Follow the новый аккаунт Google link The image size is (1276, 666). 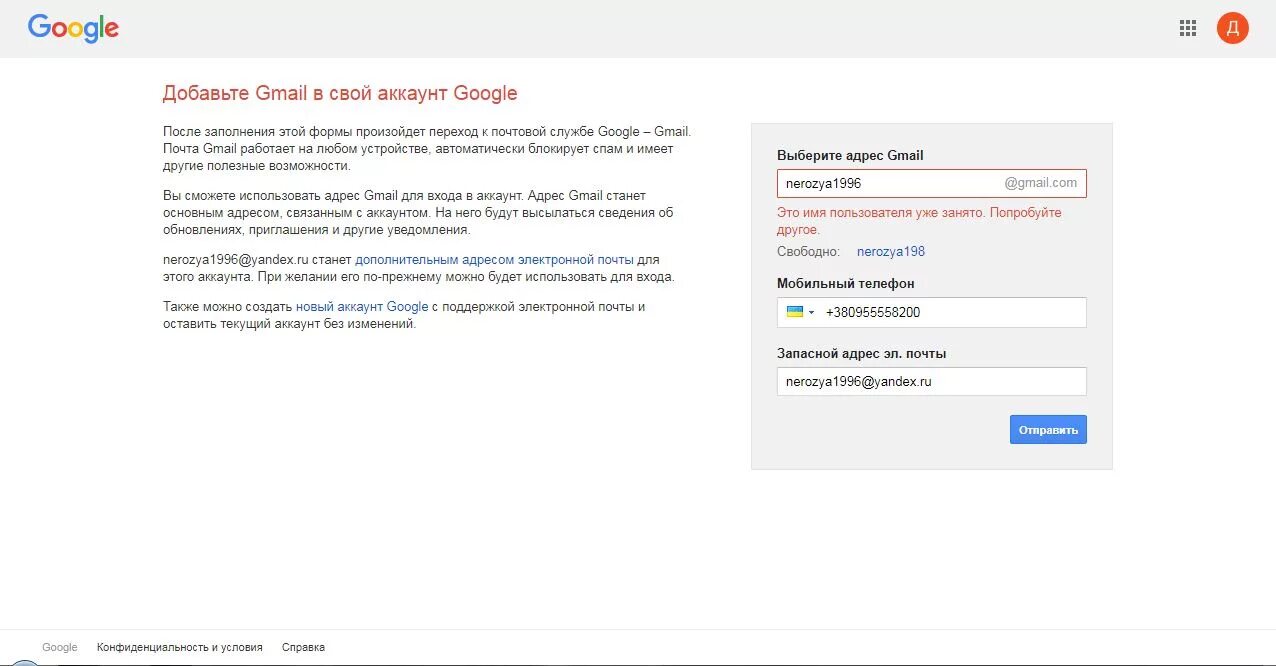[x=362, y=307]
